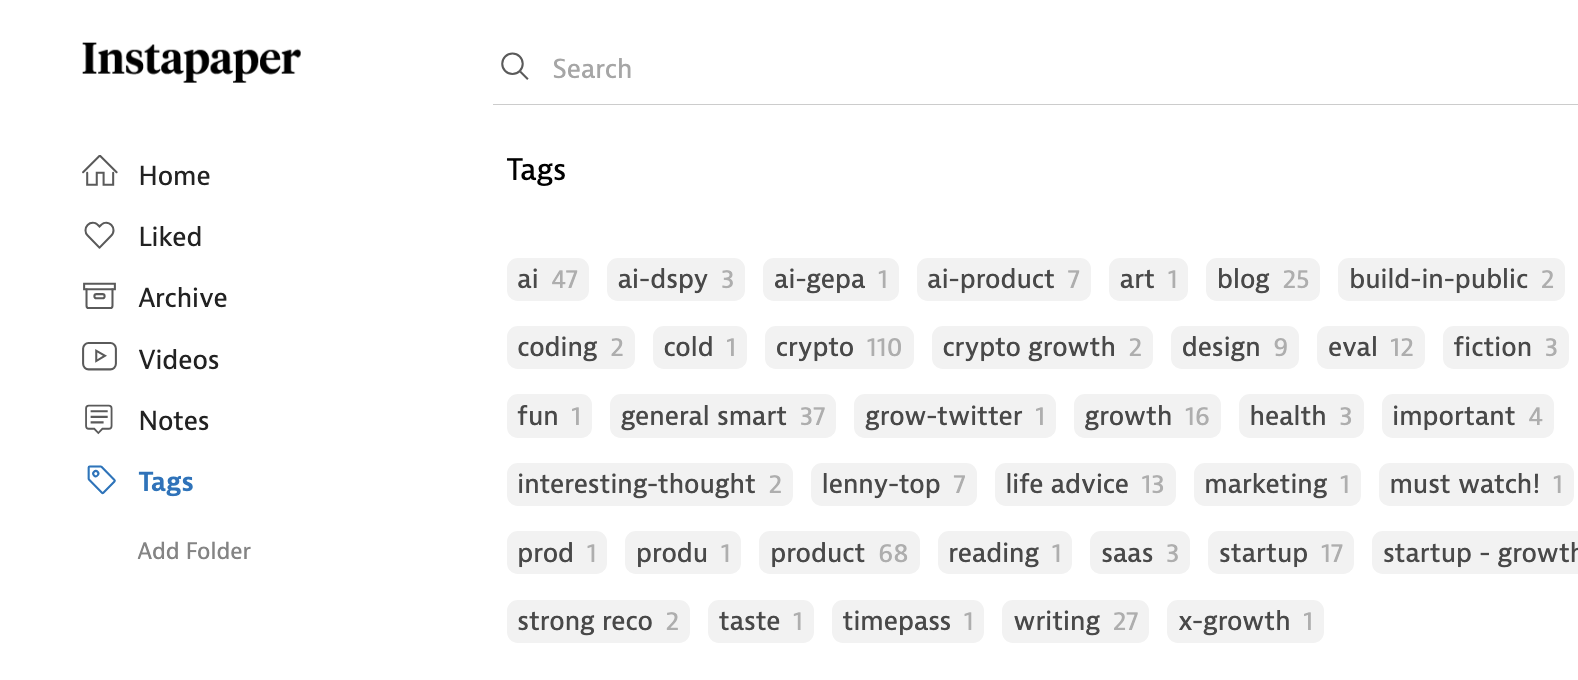
Task: Click the Add Folder link
Action: click(194, 551)
